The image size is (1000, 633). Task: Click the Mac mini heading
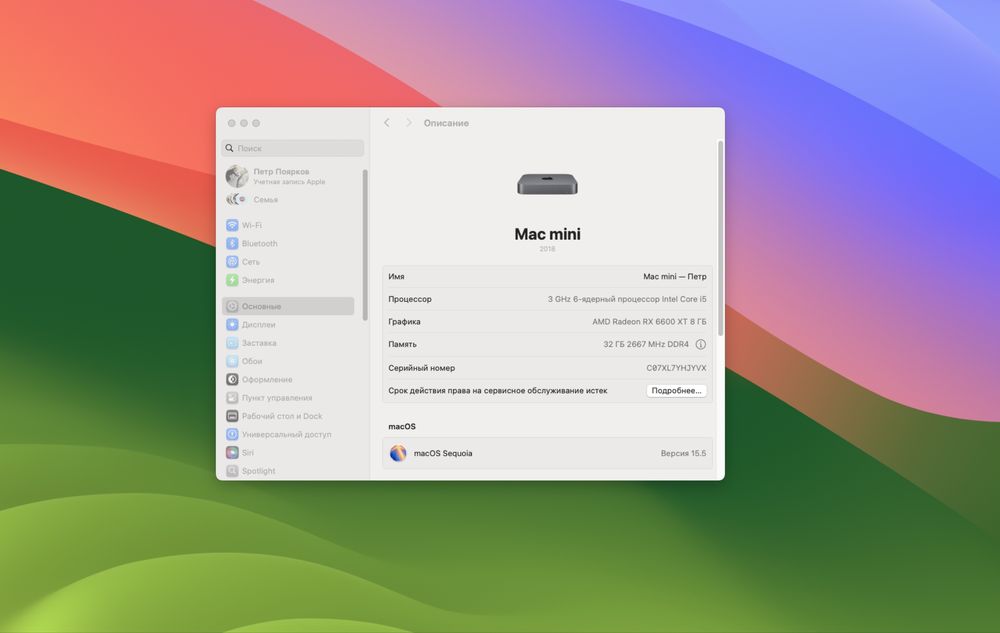547,234
